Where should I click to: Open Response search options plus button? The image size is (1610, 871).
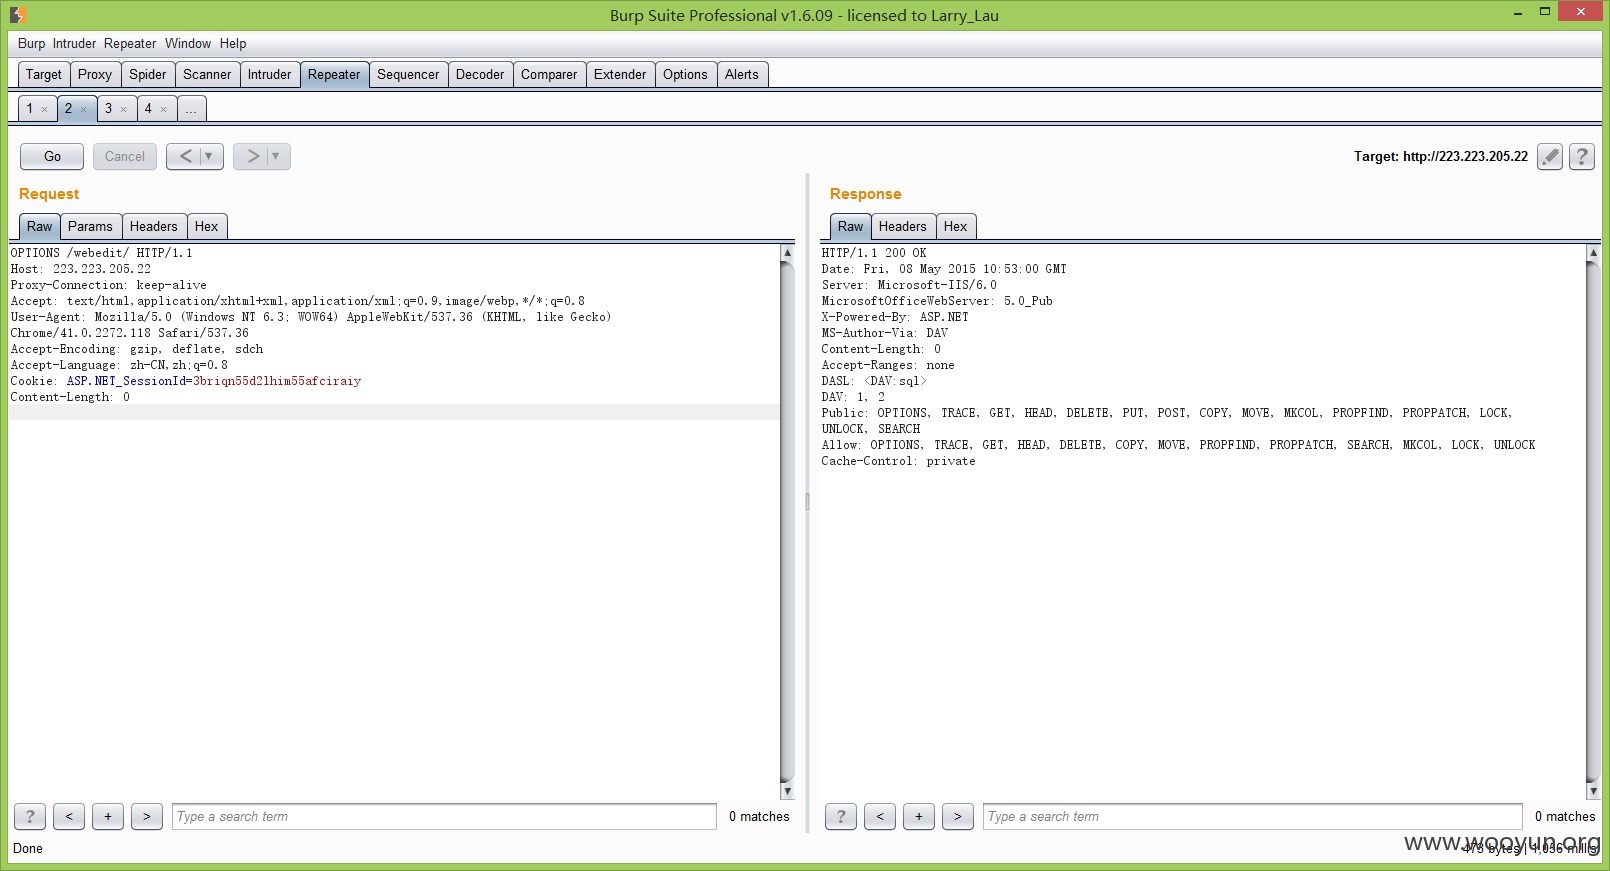point(919,816)
